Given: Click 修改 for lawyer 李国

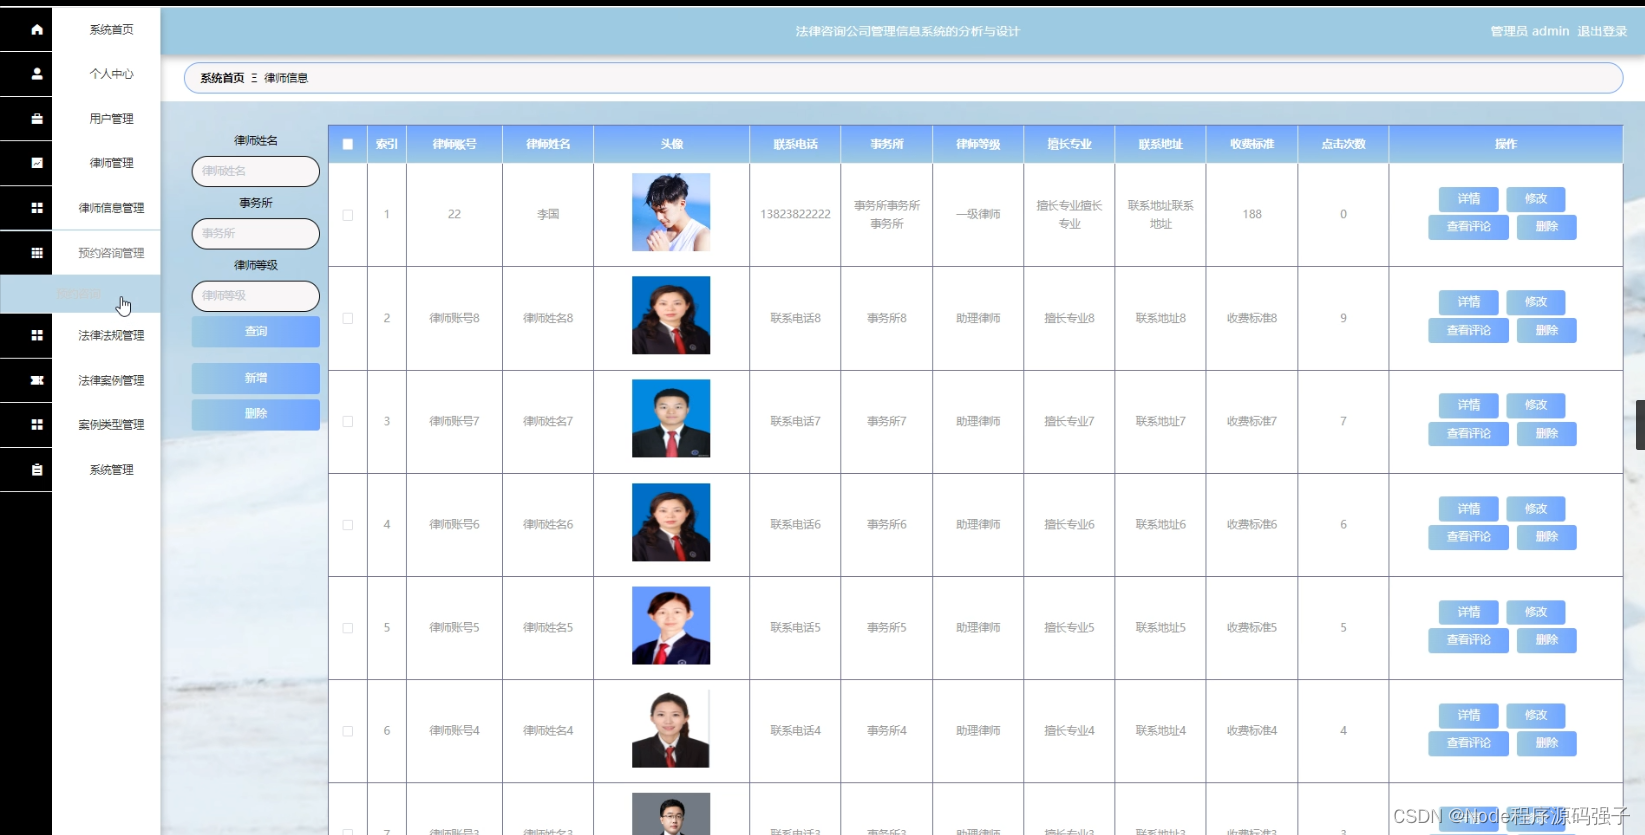Looking at the screenshot, I should (1536, 199).
